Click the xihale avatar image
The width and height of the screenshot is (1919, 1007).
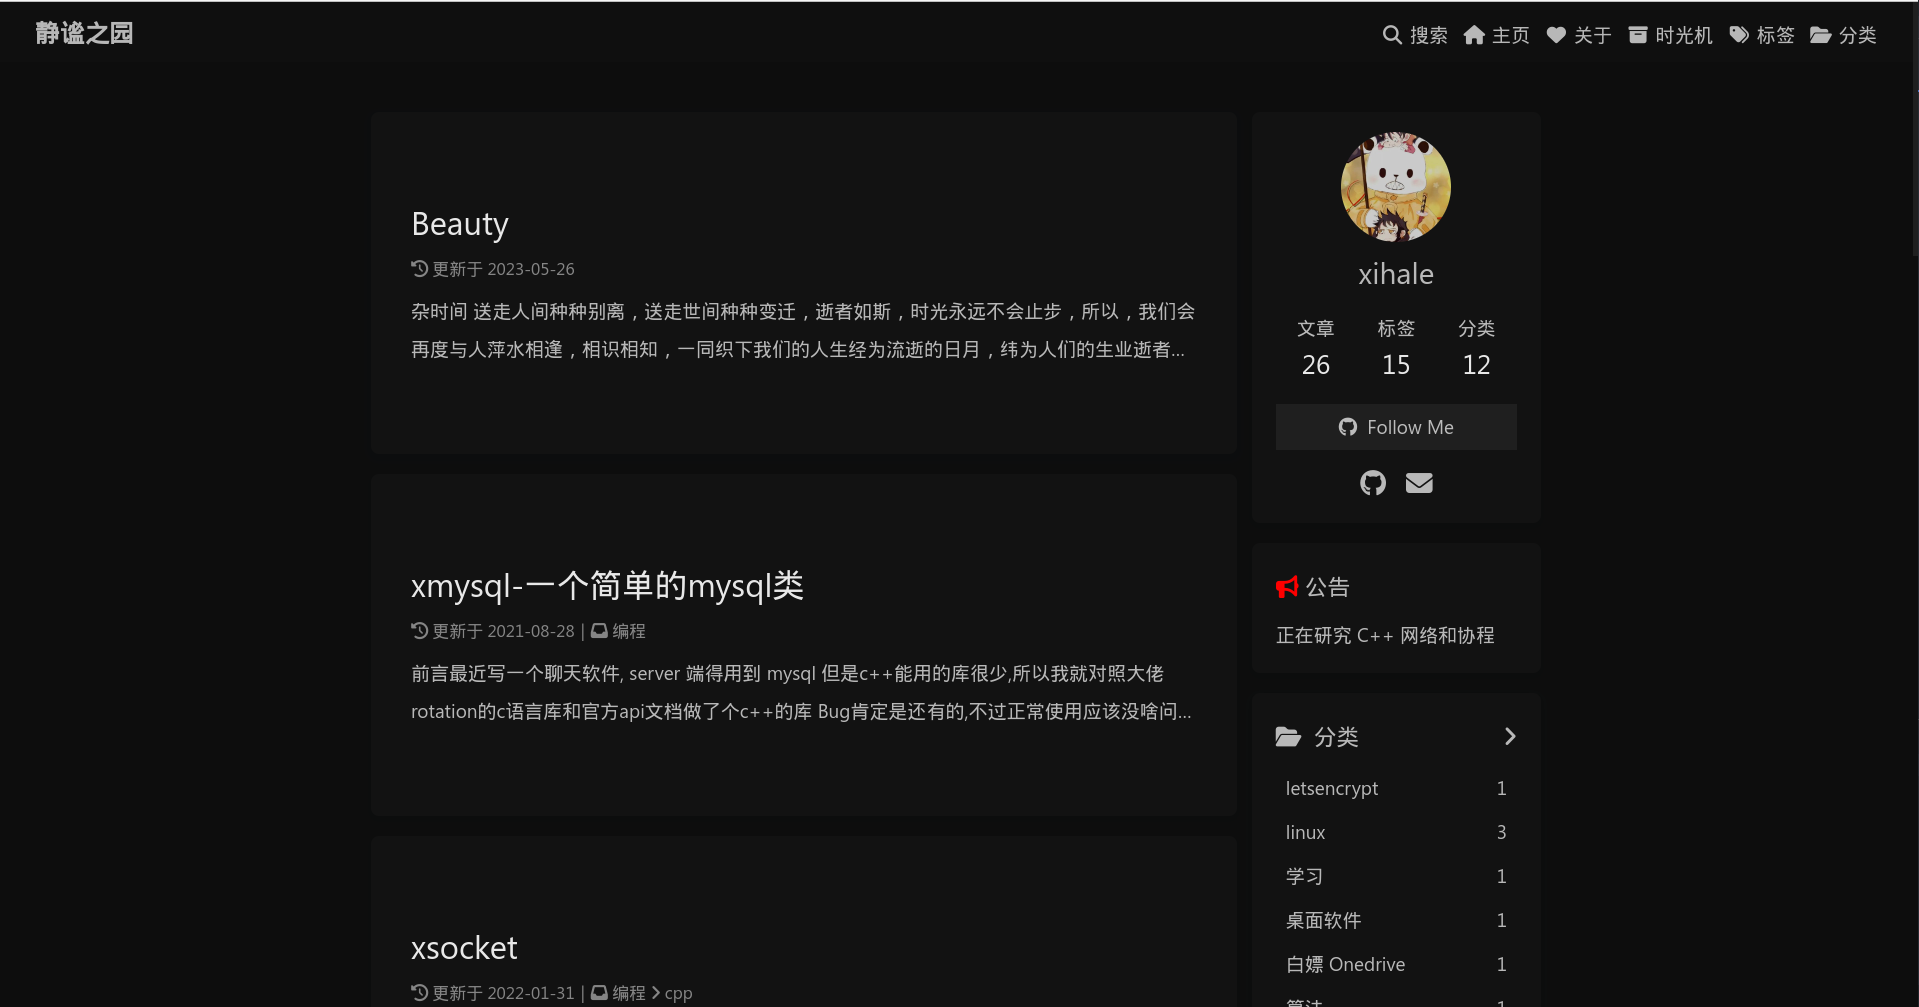1395,186
